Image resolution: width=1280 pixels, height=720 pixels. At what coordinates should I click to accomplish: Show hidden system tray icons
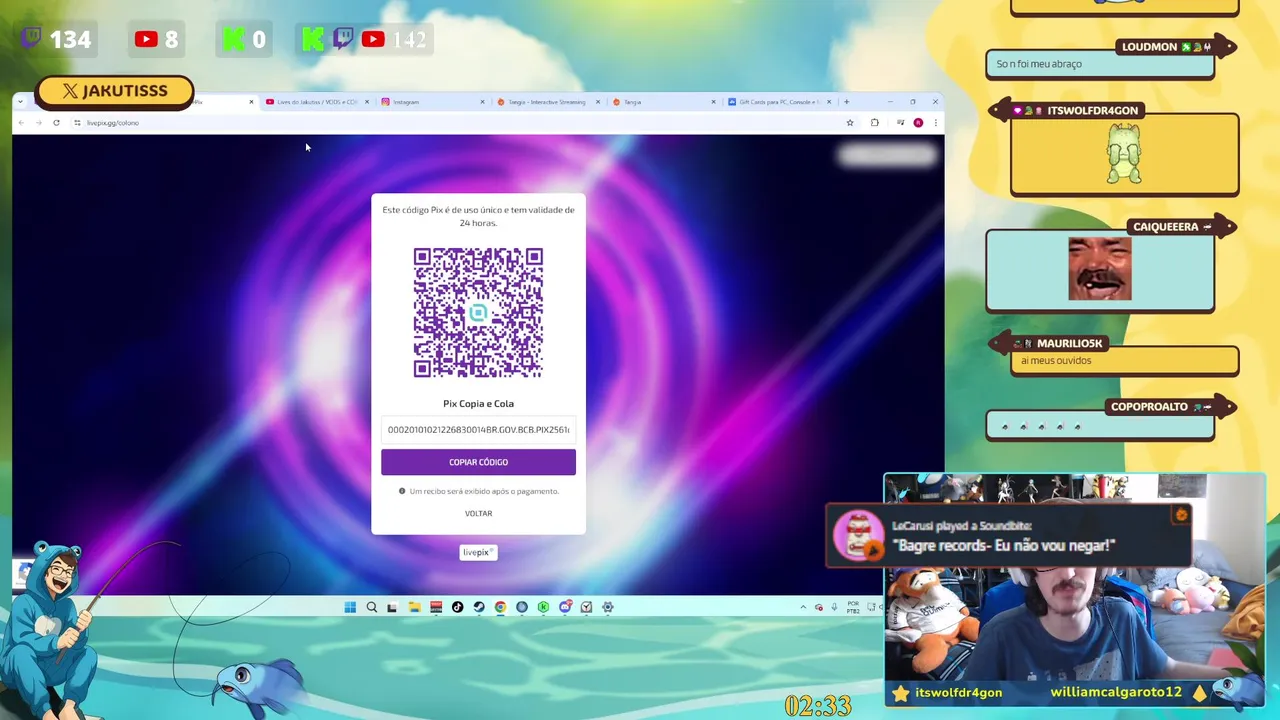click(x=803, y=607)
